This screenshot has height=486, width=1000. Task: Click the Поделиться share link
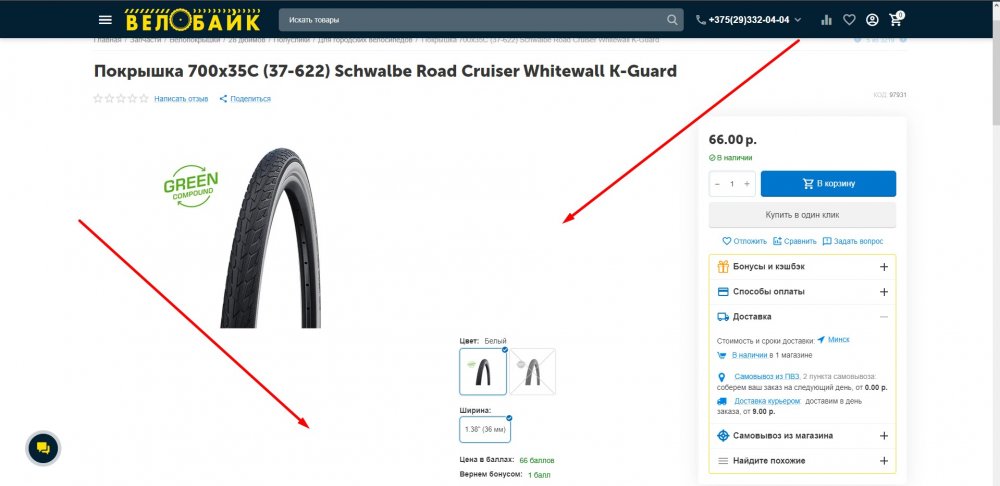[245, 99]
